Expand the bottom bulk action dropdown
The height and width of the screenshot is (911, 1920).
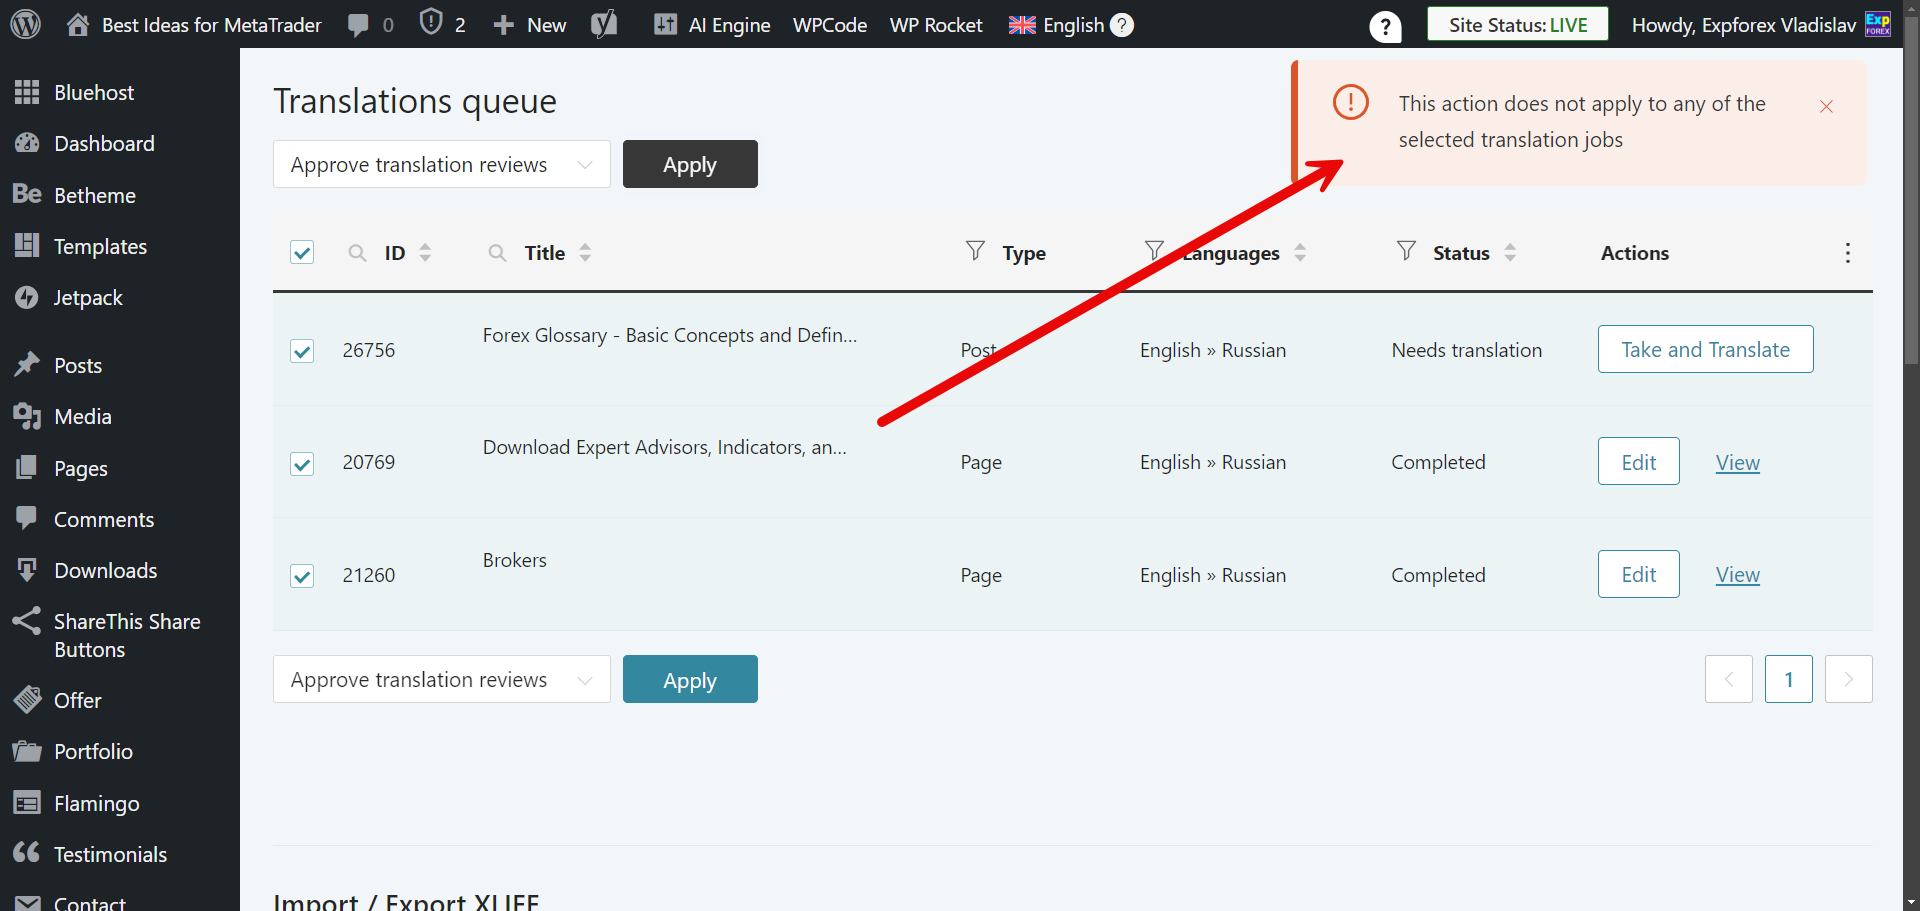pos(441,680)
